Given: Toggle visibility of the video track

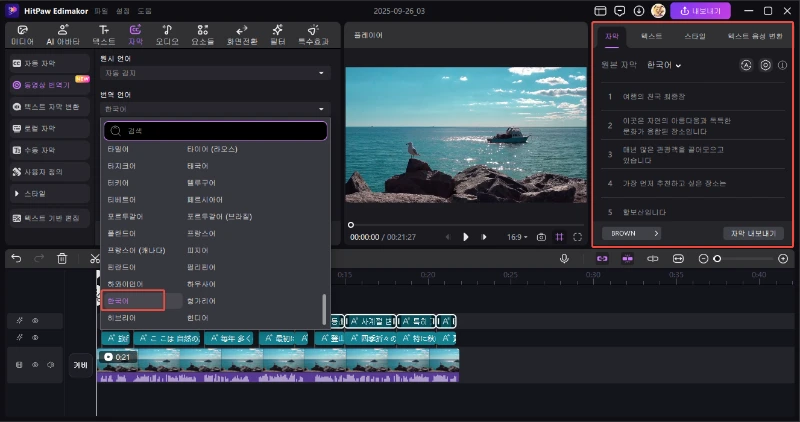Looking at the screenshot, I should click(35, 365).
